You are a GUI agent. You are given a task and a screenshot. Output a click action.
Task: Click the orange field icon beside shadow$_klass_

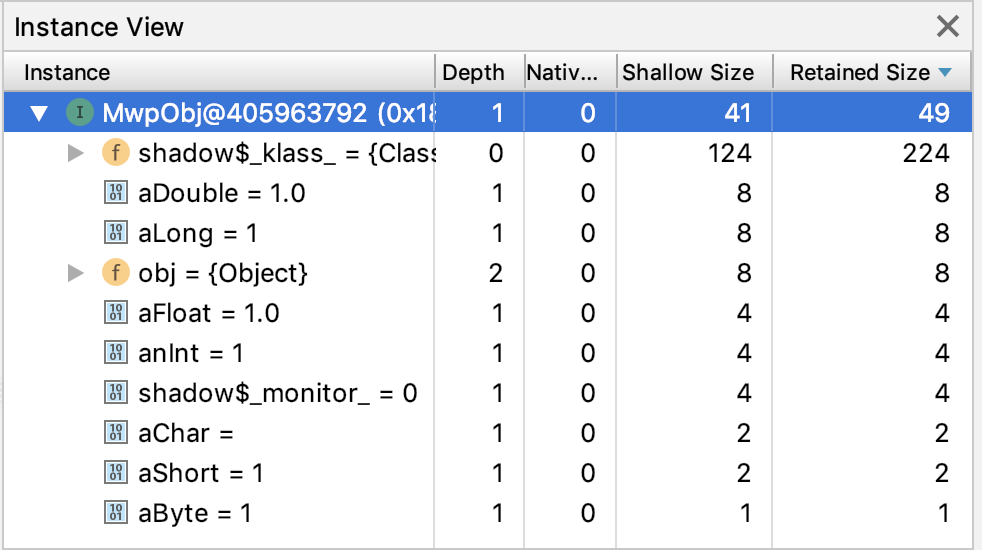[115, 153]
